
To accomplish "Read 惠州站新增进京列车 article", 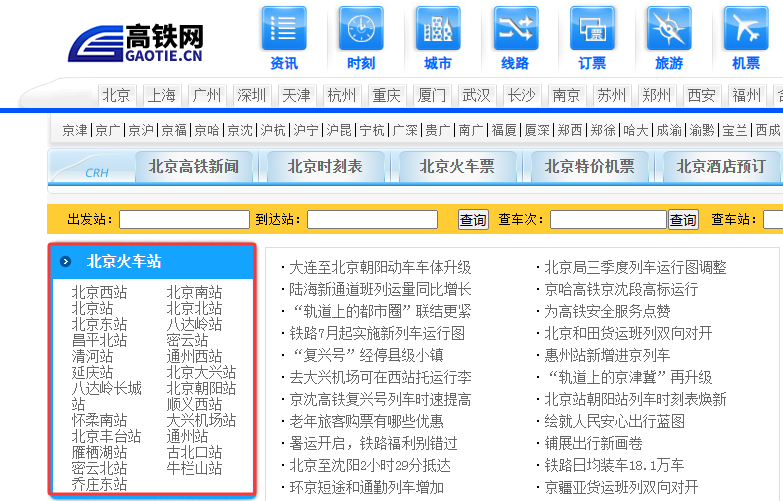I will click(x=607, y=355).
